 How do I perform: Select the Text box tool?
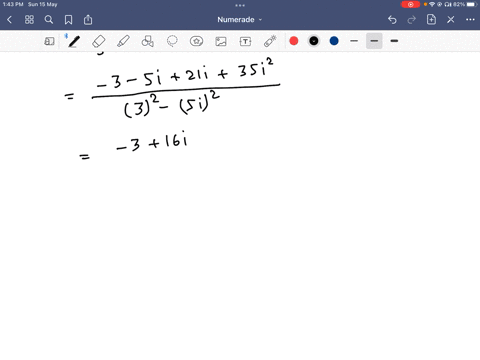[x=245, y=41]
